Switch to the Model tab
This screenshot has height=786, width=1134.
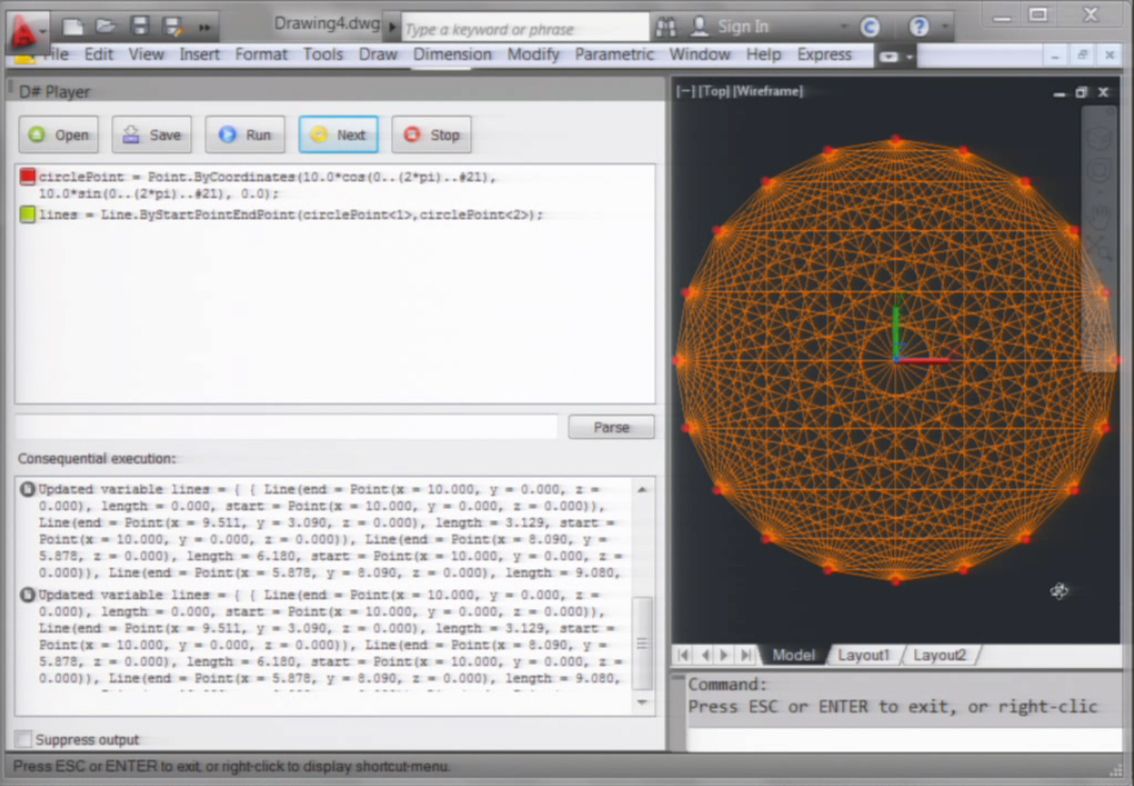[x=793, y=655]
